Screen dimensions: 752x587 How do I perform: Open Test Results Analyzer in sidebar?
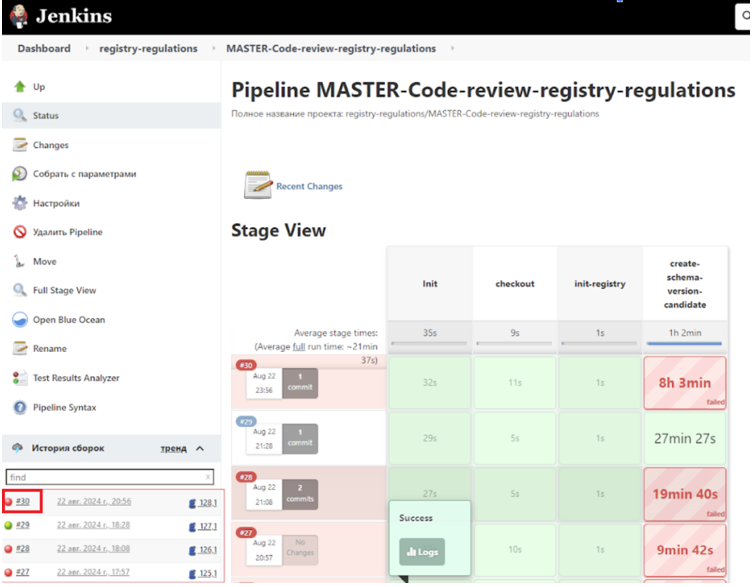pos(76,378)
